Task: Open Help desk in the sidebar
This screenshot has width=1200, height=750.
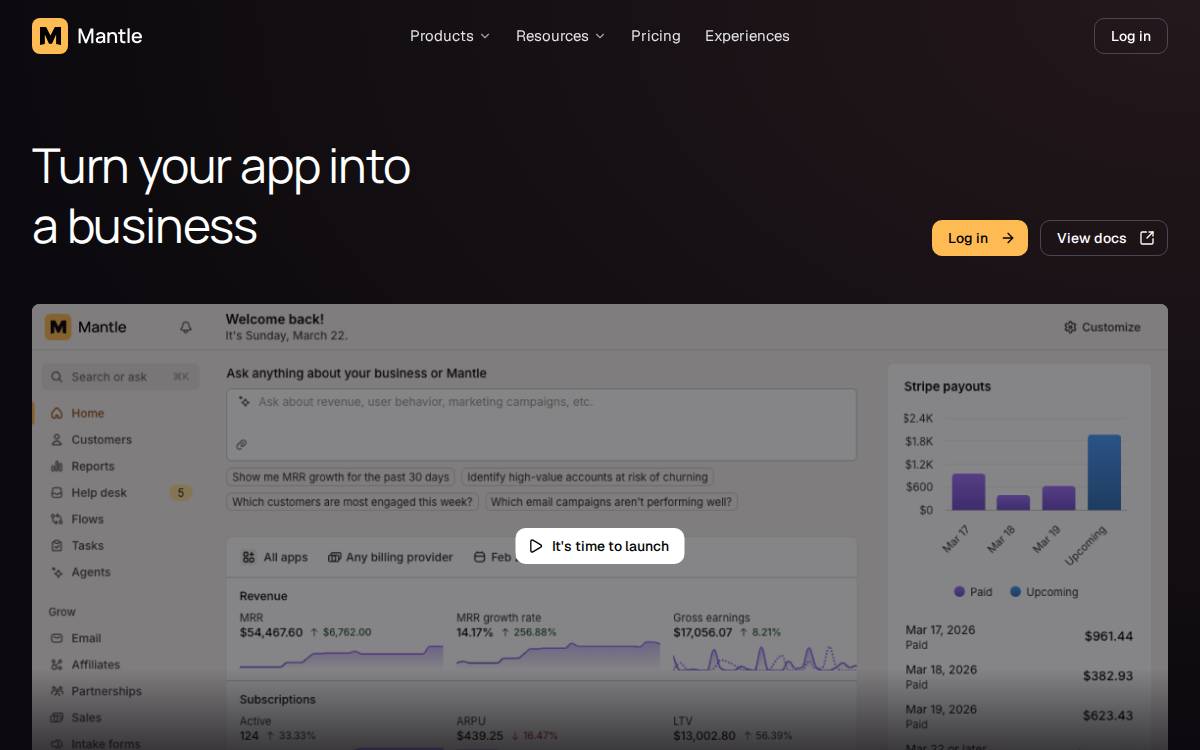Action: (119, 493)
